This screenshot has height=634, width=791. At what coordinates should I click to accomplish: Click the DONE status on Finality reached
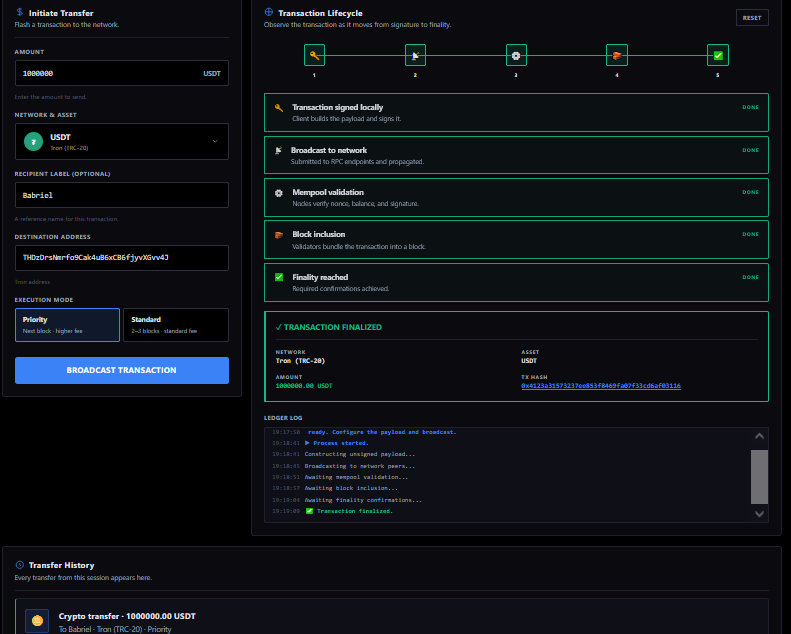(750, 277)
